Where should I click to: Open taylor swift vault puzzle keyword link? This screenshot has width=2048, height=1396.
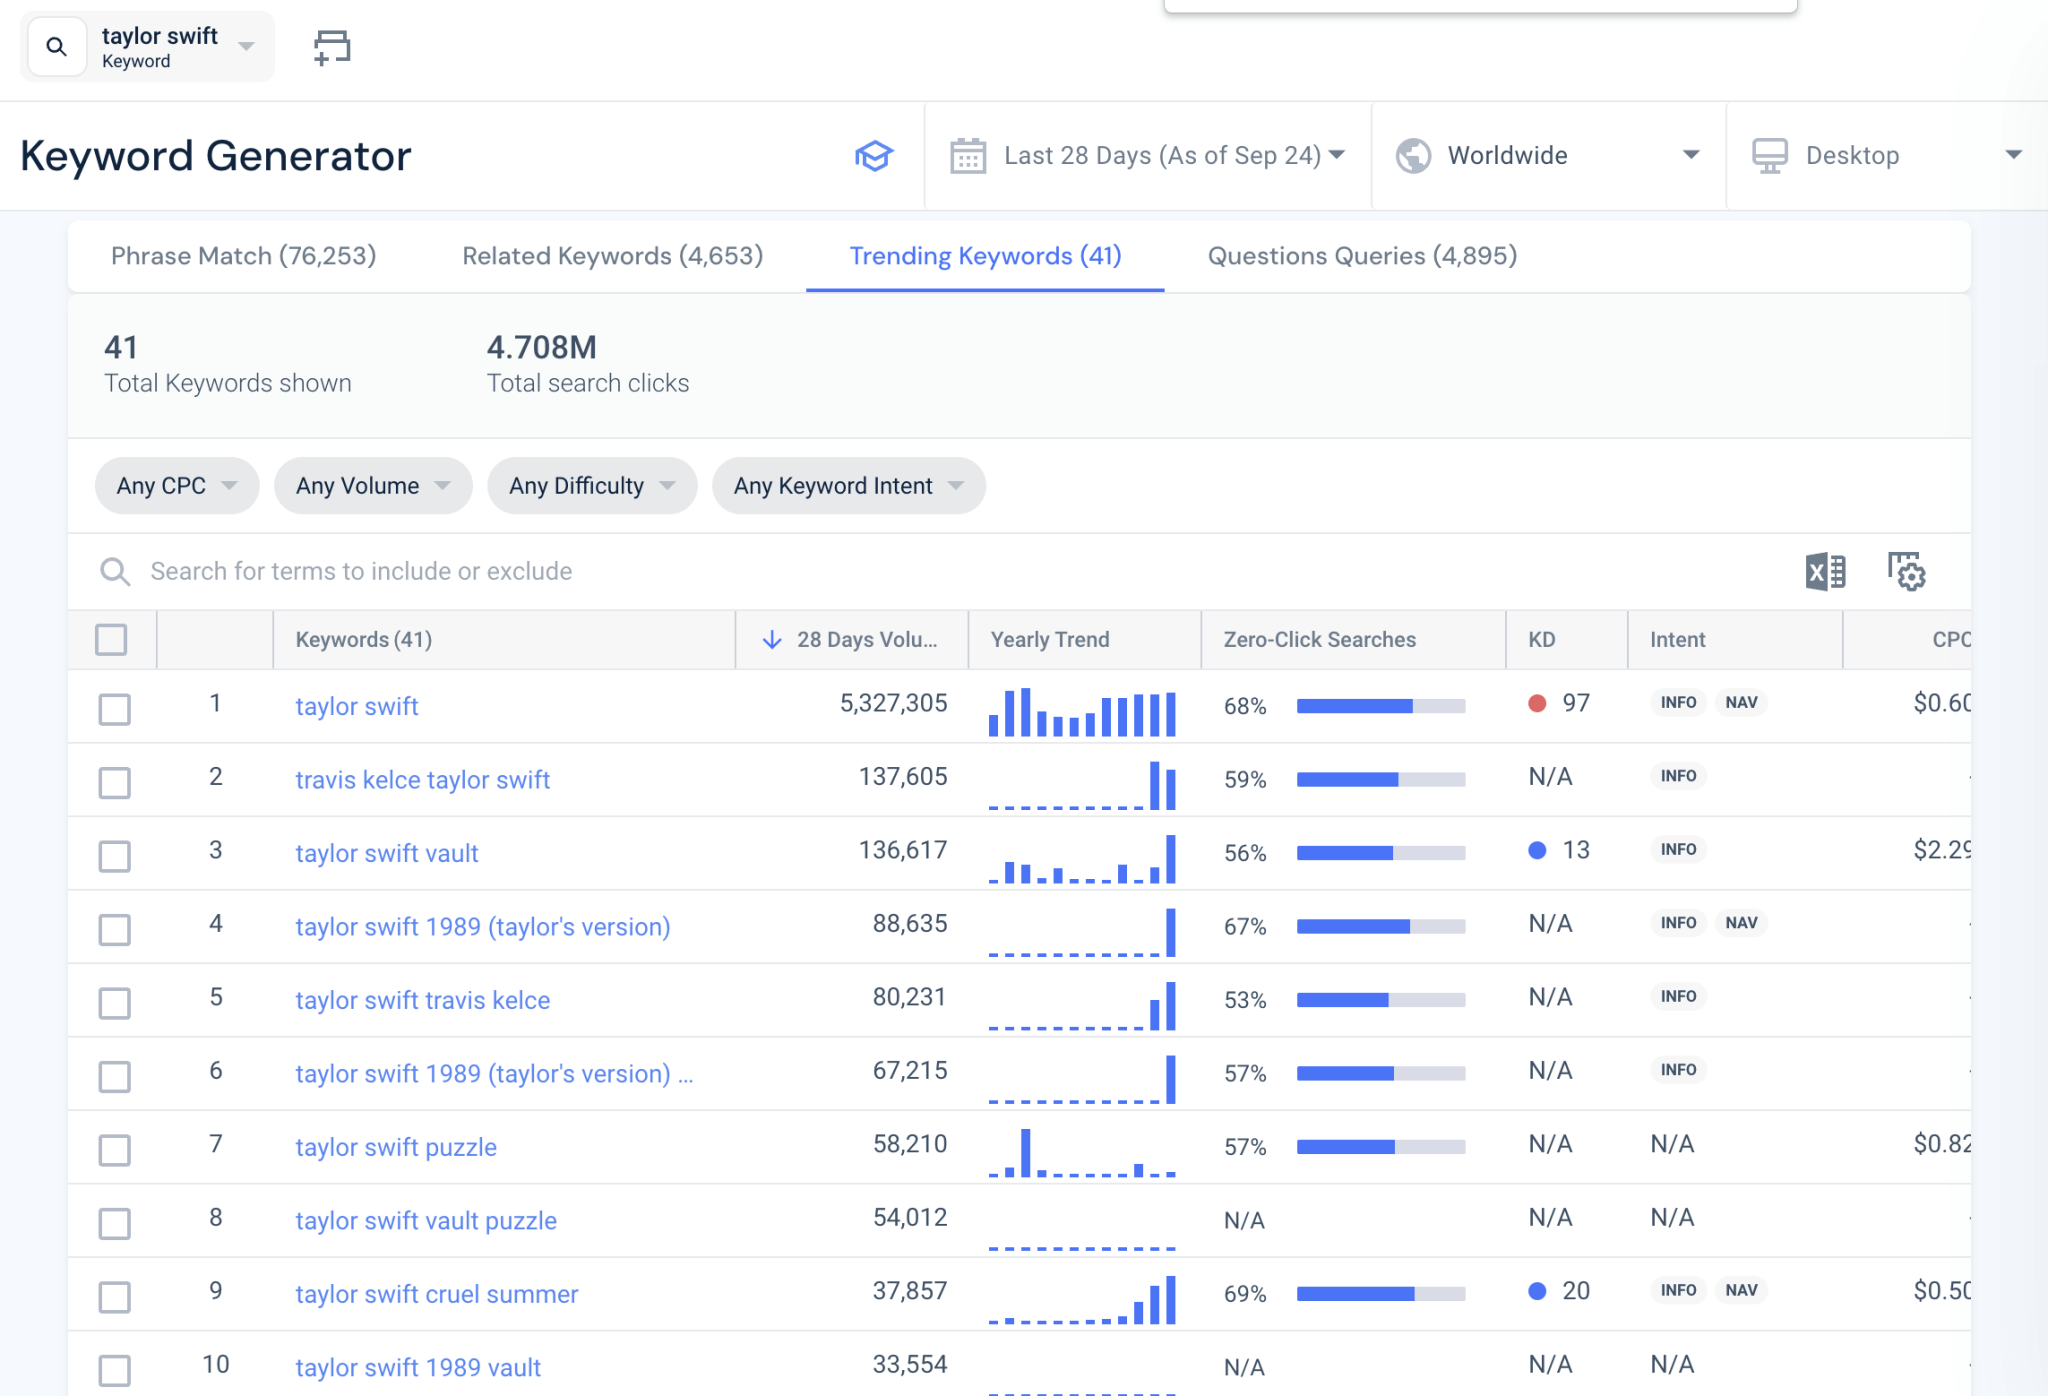pos(426,1221)
